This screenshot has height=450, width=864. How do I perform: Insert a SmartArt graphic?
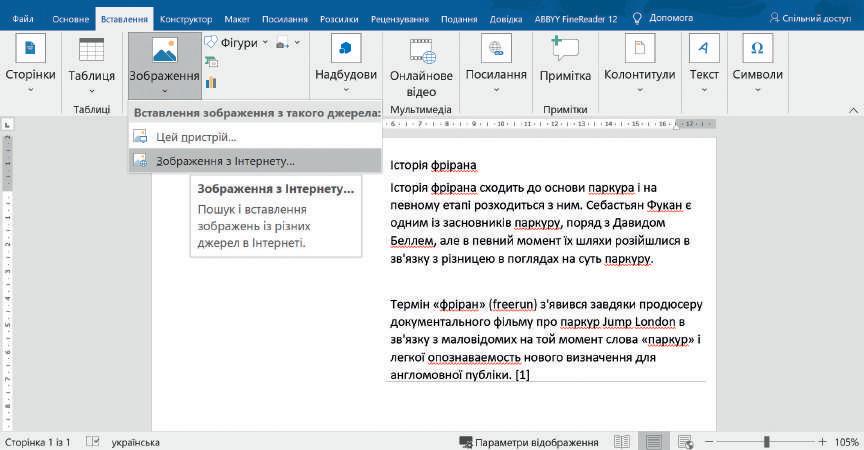point(212,62)
